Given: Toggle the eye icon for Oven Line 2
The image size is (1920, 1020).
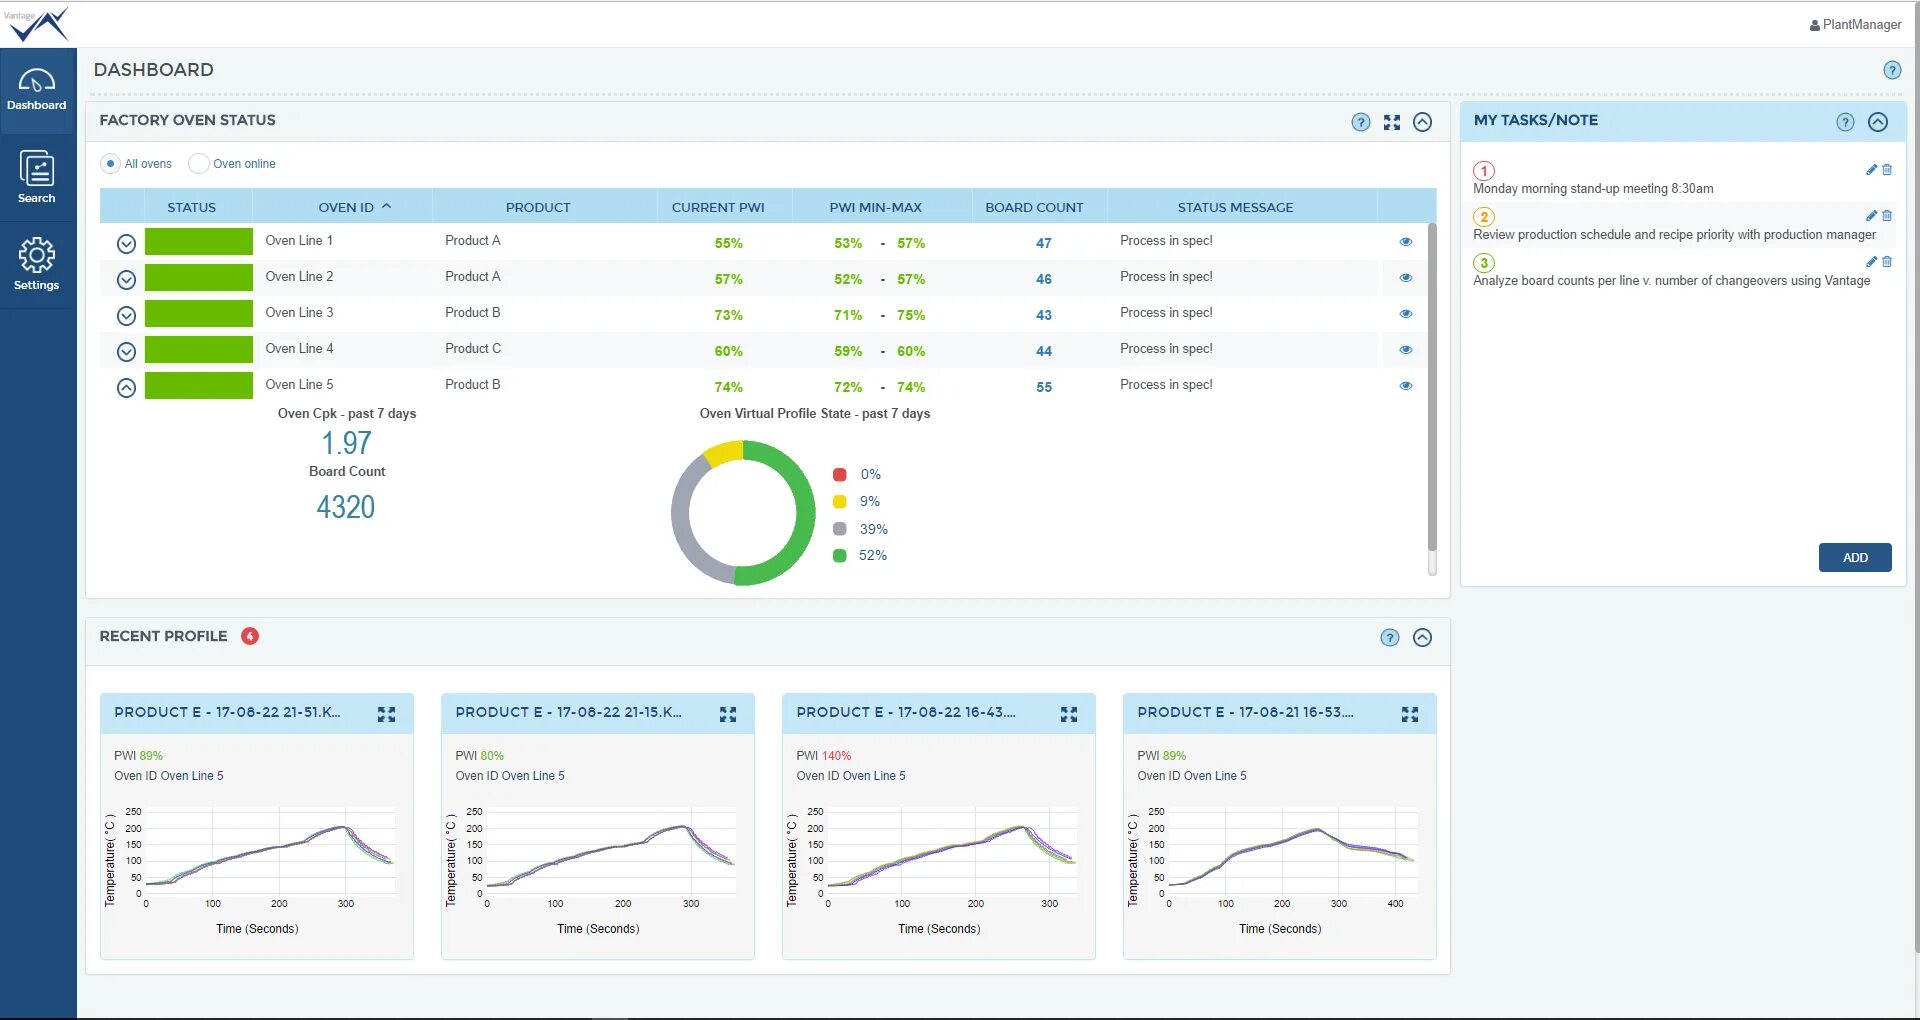Looking at the screenshot, I should [1406, 277].
